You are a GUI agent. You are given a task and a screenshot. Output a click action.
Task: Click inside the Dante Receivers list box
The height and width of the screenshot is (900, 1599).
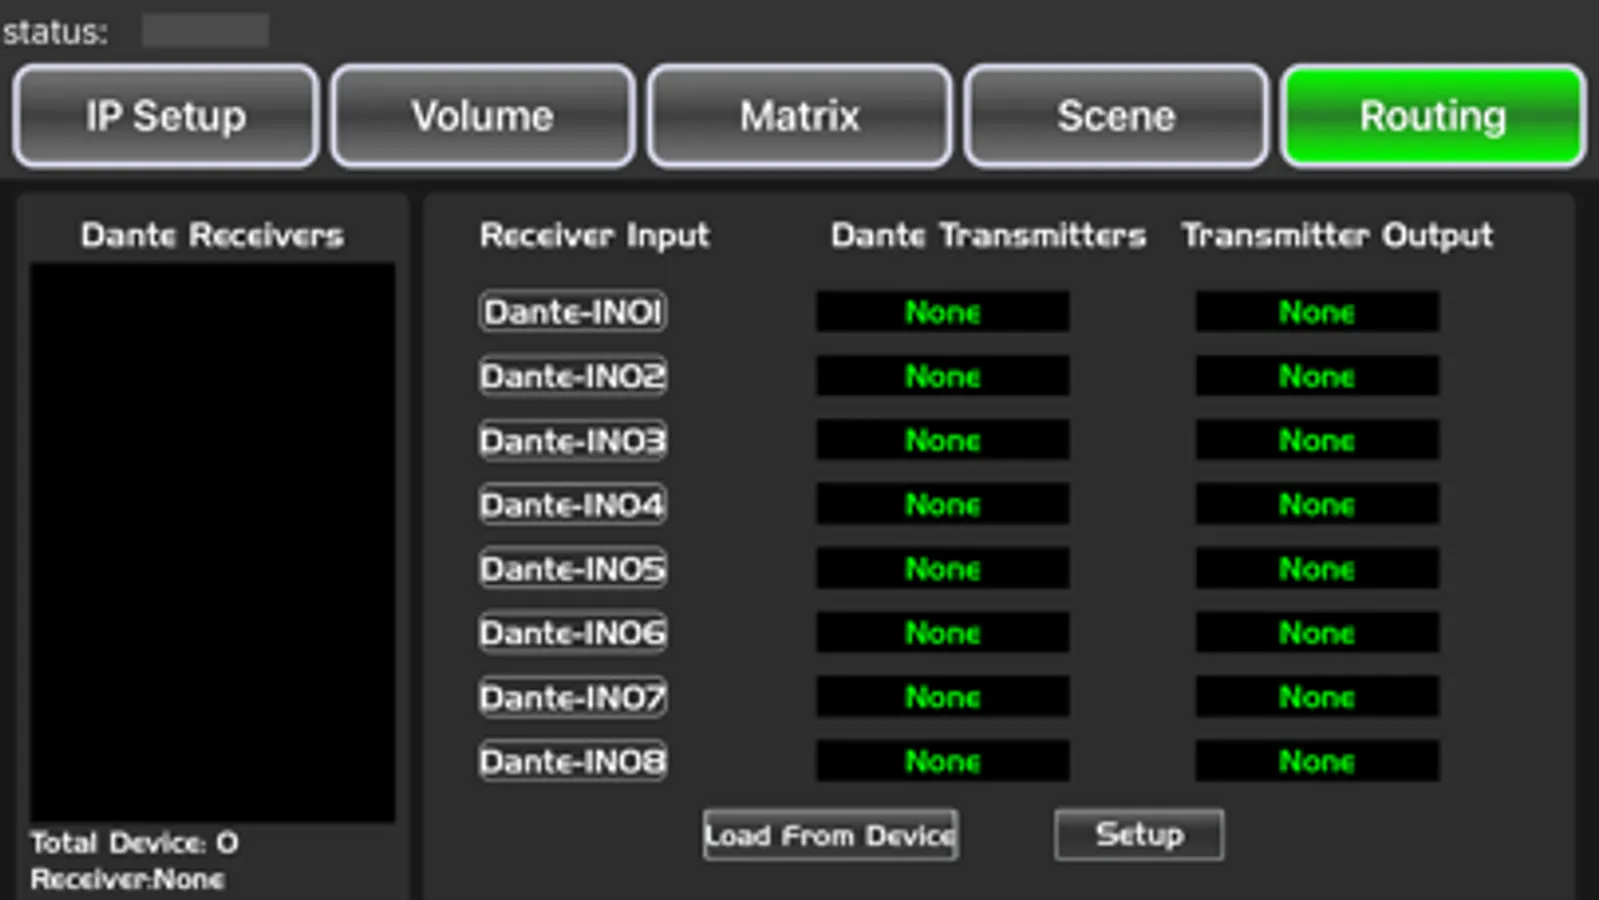pos(212,542)
